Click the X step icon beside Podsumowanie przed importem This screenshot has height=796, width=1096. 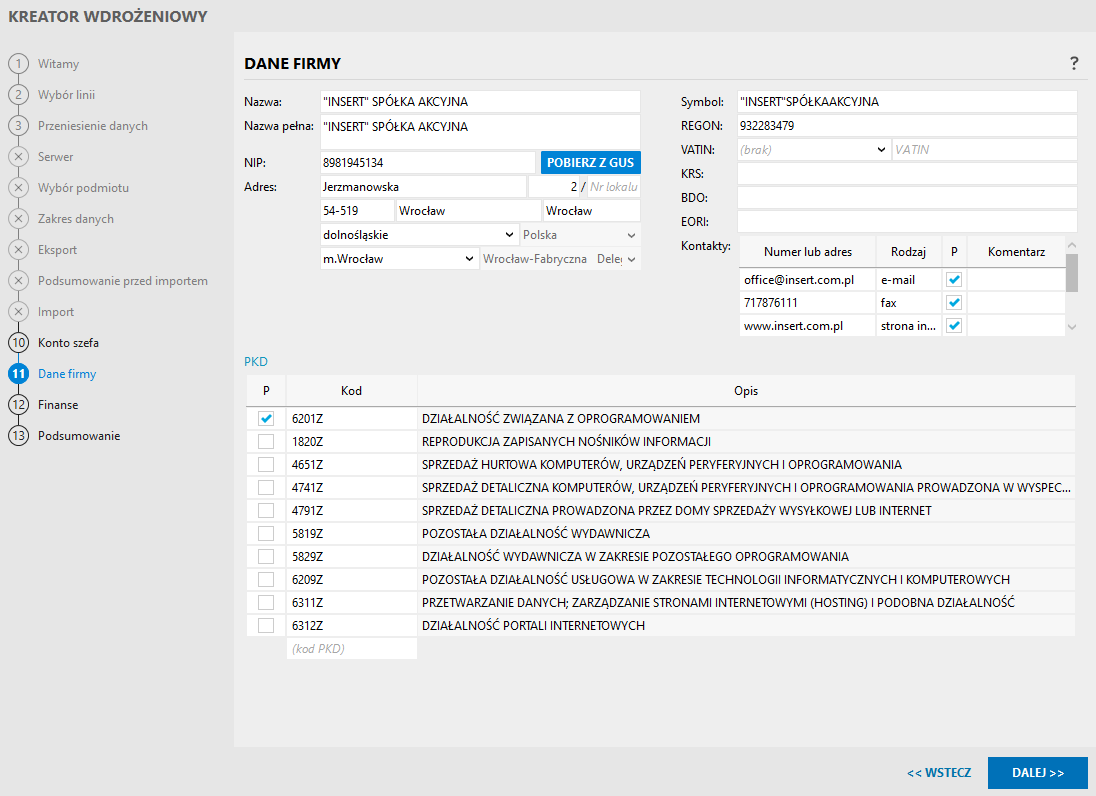[x=19, y=280]
